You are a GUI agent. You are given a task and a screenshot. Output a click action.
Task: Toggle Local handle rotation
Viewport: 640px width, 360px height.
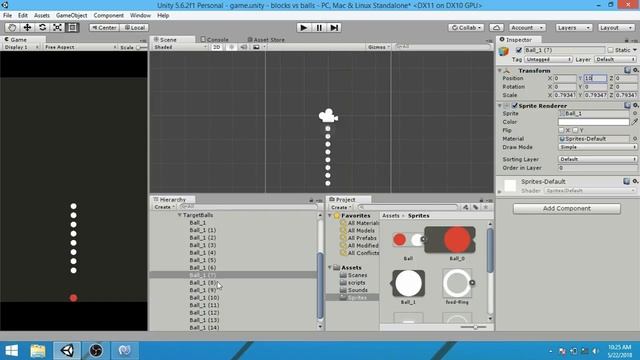click(x=134, y=27)
